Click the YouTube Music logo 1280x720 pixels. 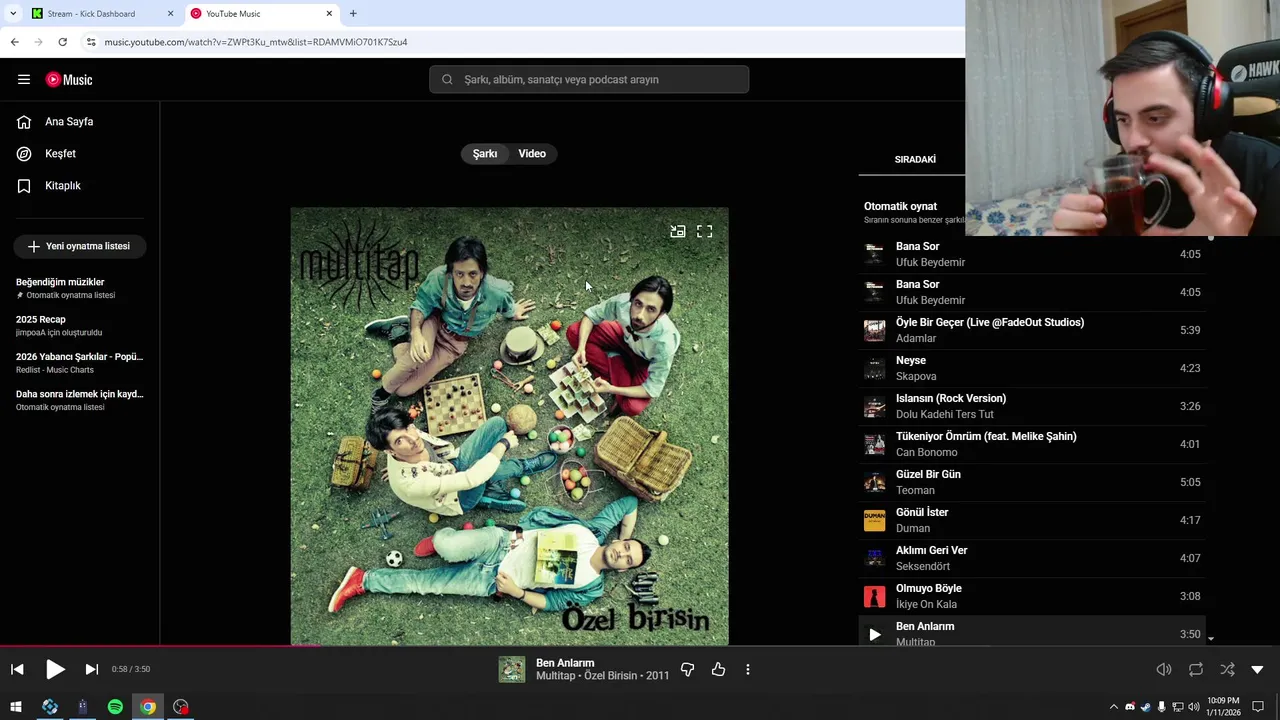coord(69,80)
